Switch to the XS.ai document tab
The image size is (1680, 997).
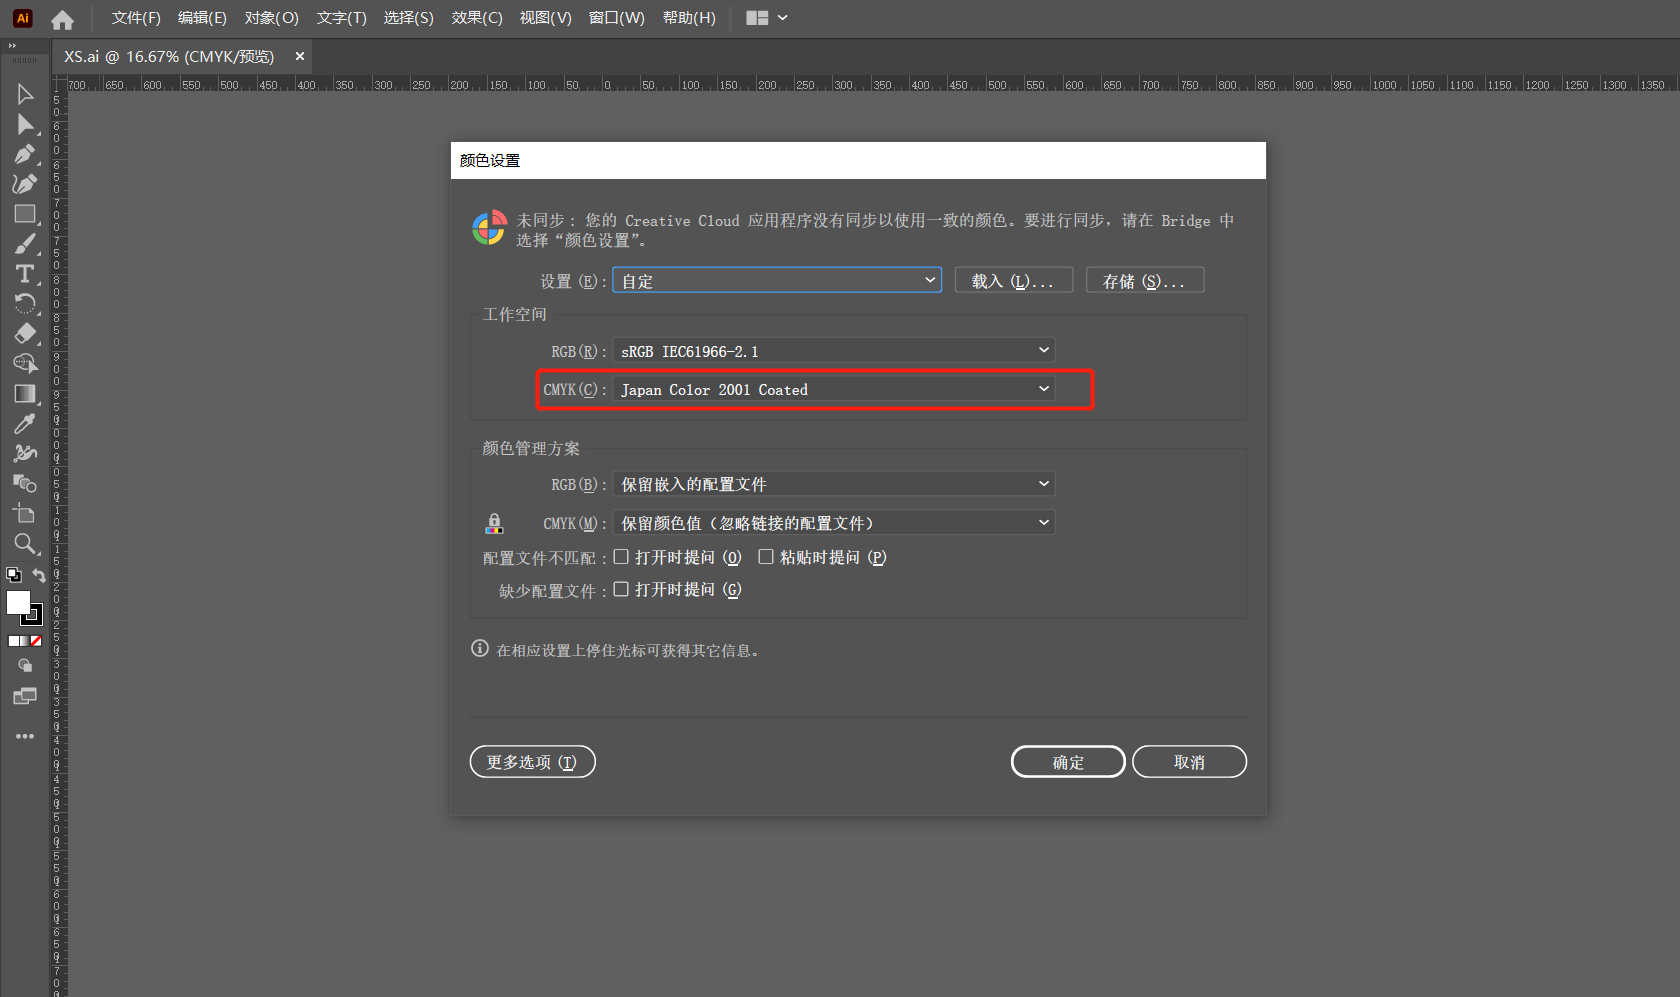click(168, 56)
